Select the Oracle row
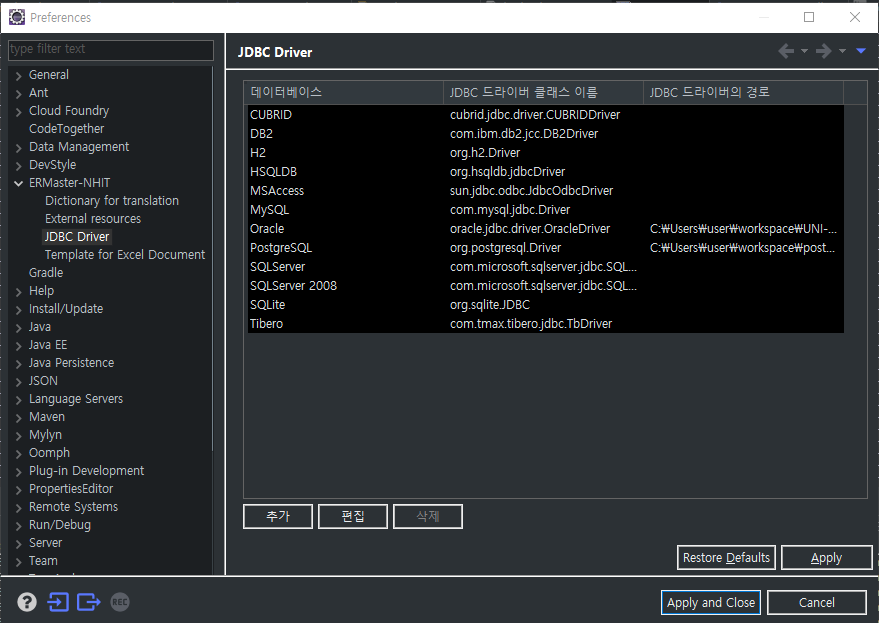The image size is (879, 623). pyautogui.click(x=545, y=229)
